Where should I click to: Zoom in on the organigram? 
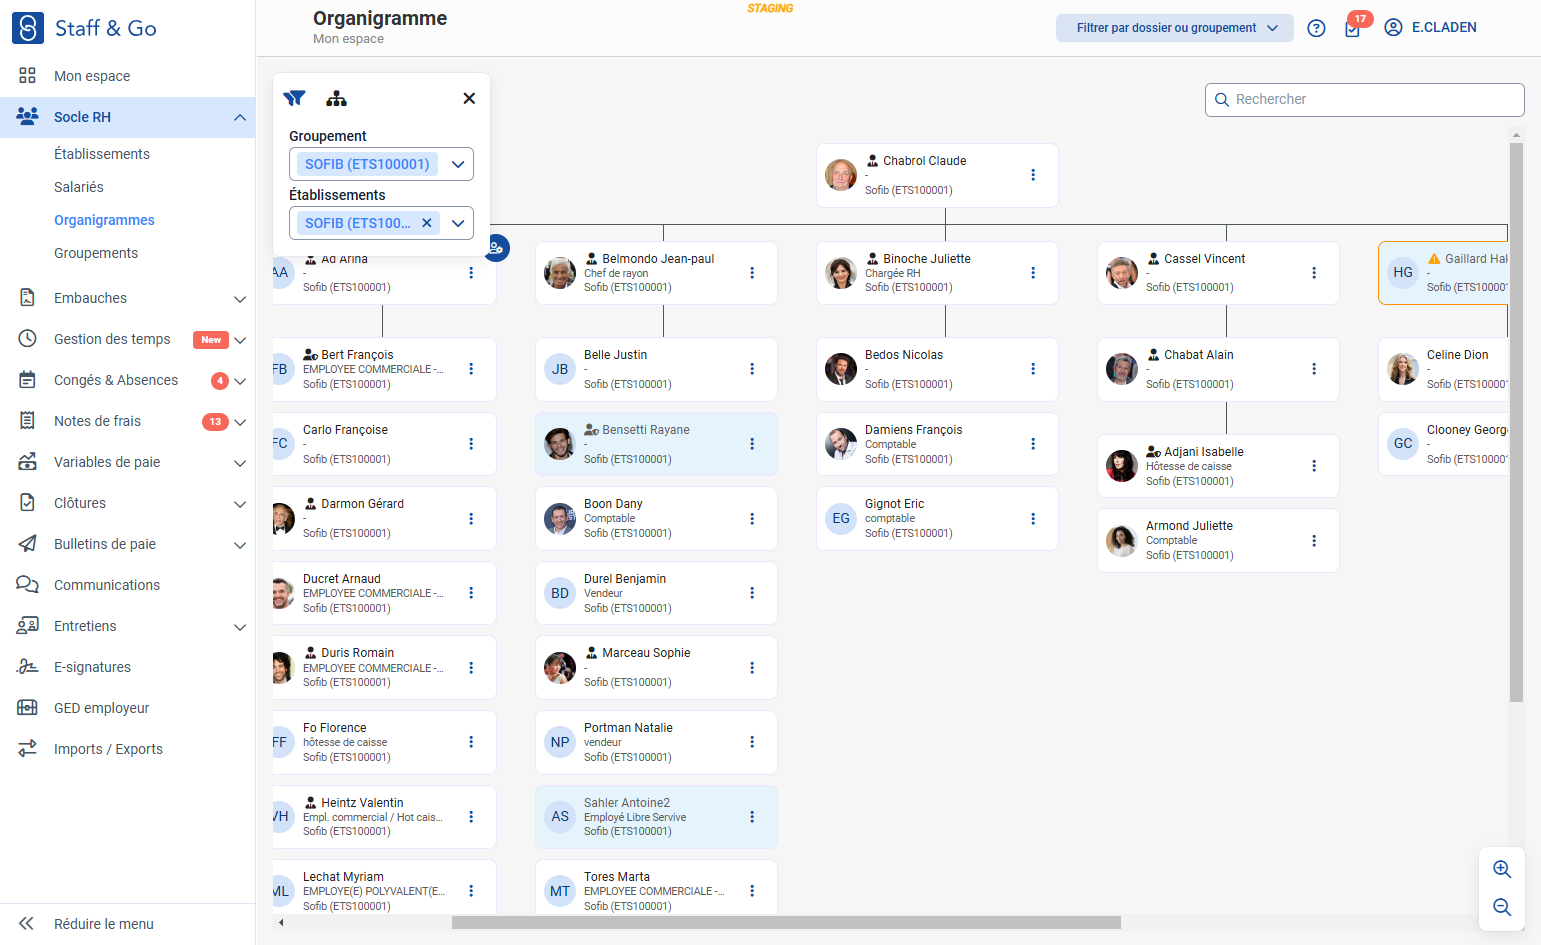(x=1502, y=869)
